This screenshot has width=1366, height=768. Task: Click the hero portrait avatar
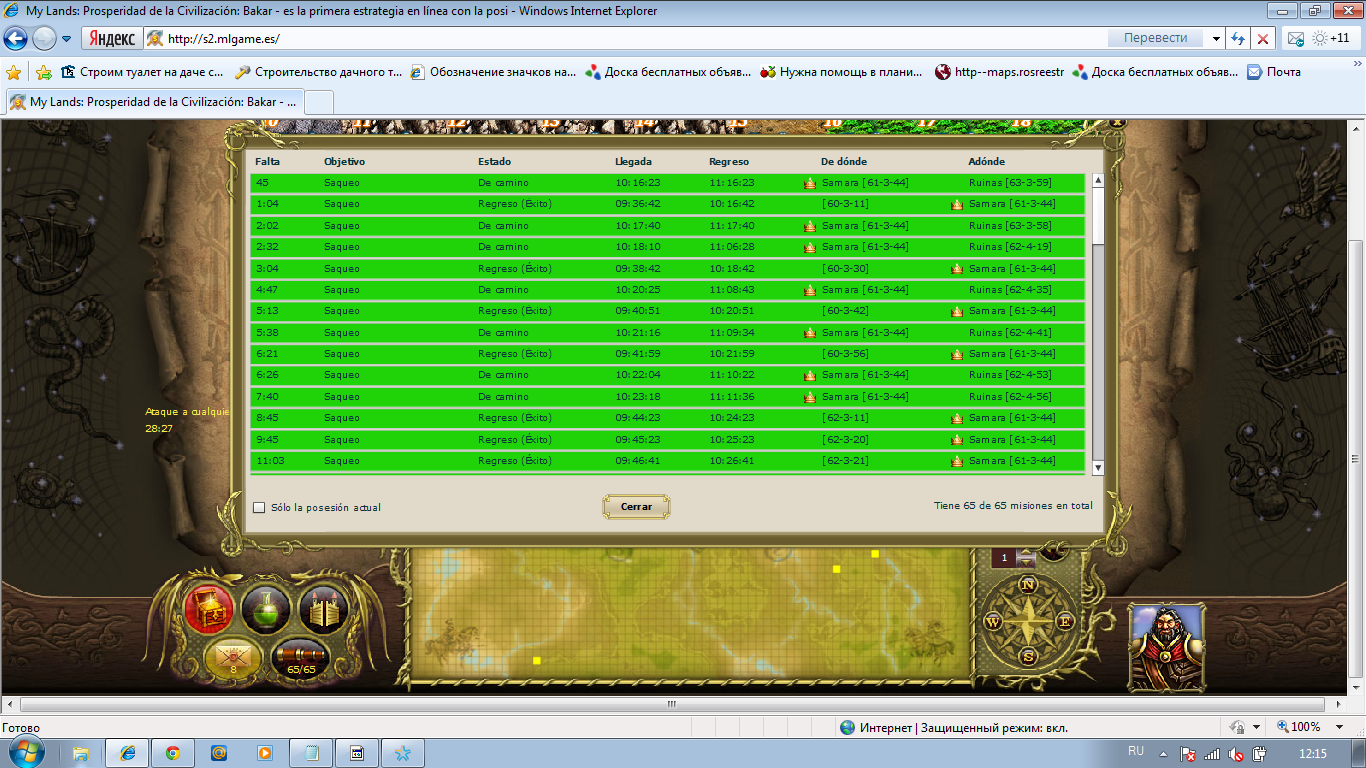click(x=1166, y=646)
